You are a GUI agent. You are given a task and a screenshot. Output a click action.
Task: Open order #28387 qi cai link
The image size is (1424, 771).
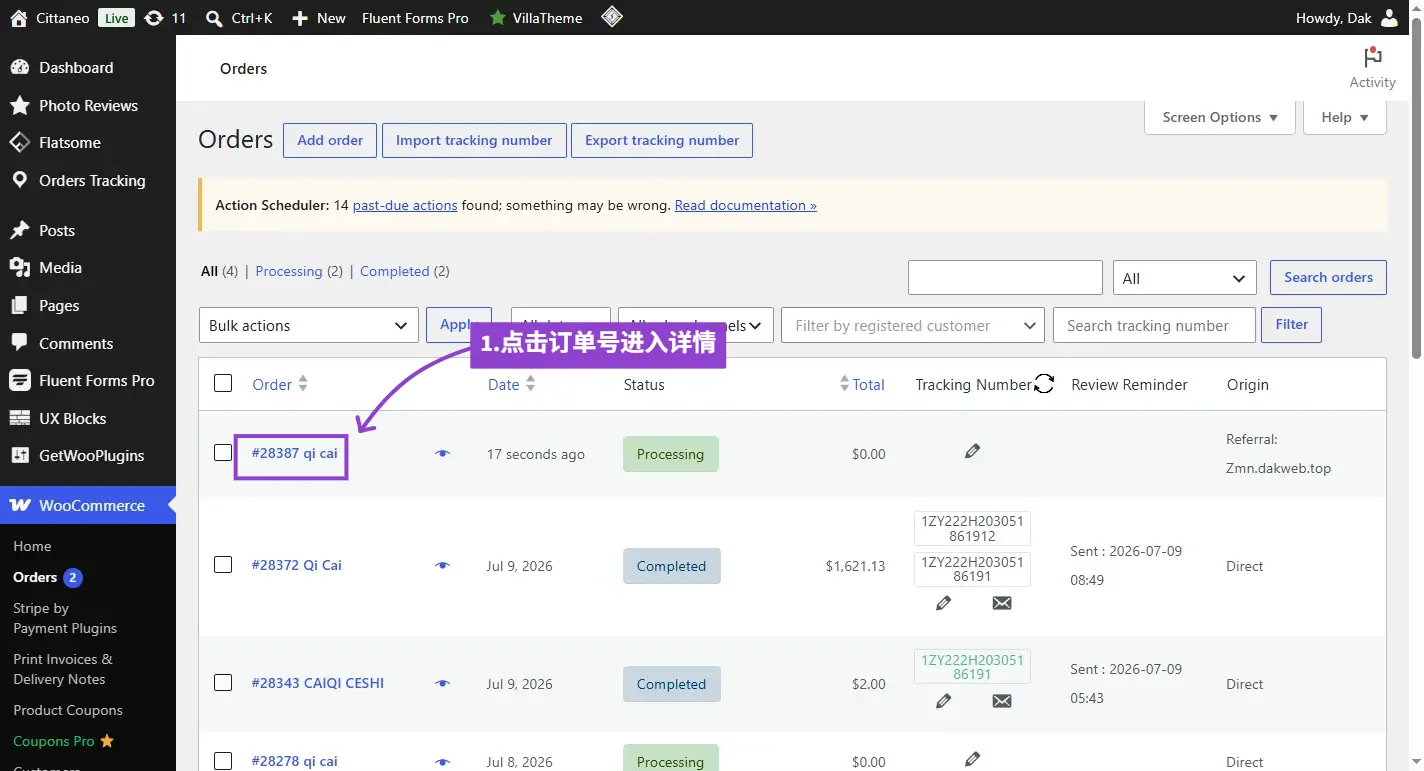tap(294, 453)
